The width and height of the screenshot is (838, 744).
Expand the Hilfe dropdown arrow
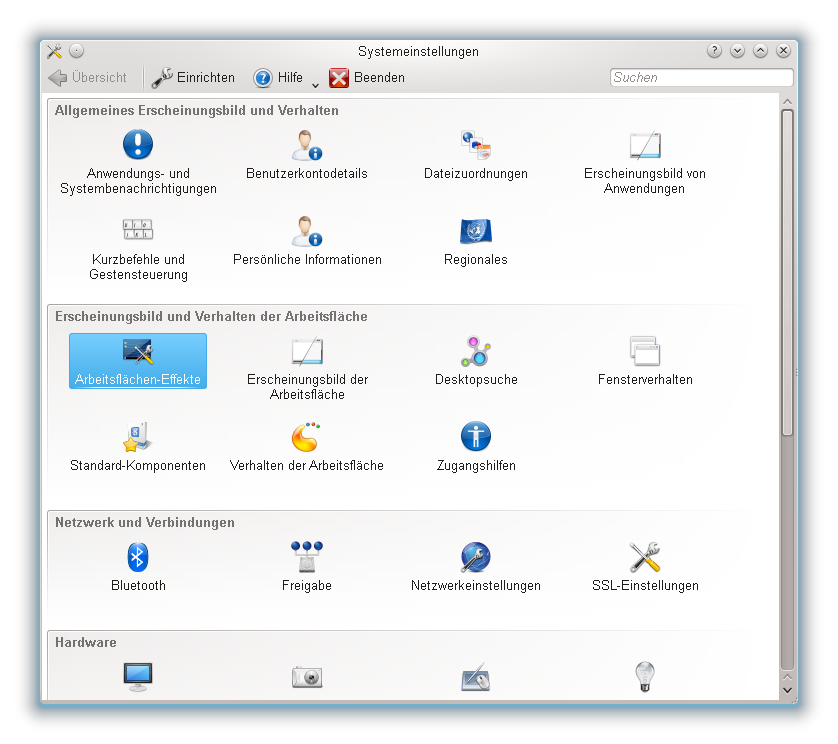tap(315, 84)
